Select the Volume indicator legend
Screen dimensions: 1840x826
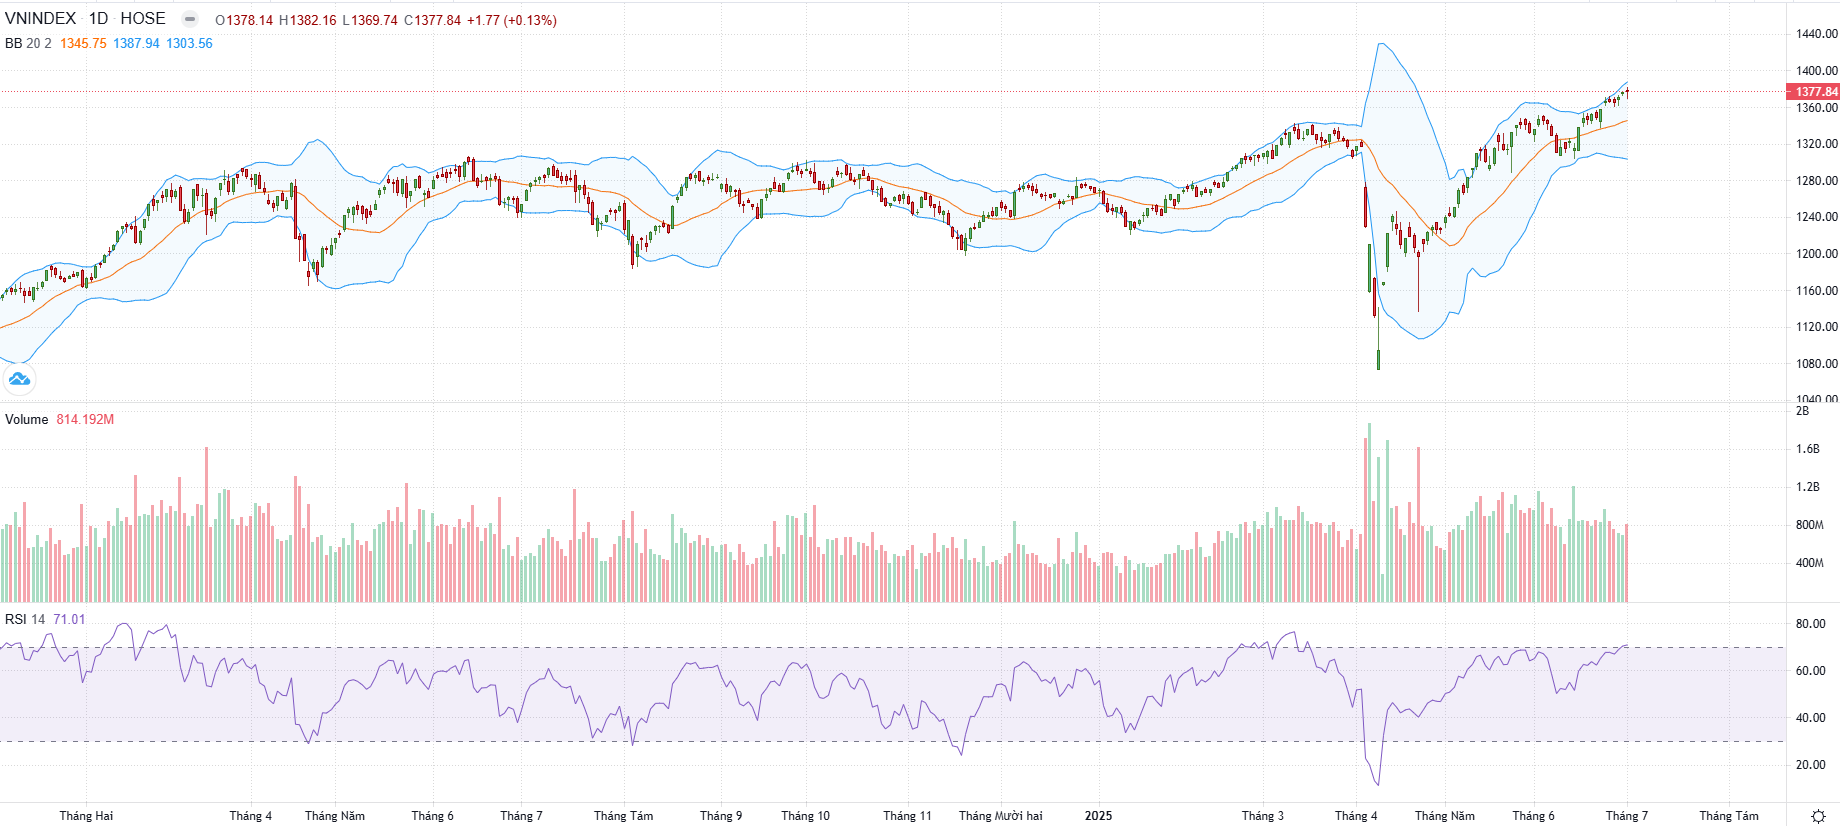coord(26,419)
